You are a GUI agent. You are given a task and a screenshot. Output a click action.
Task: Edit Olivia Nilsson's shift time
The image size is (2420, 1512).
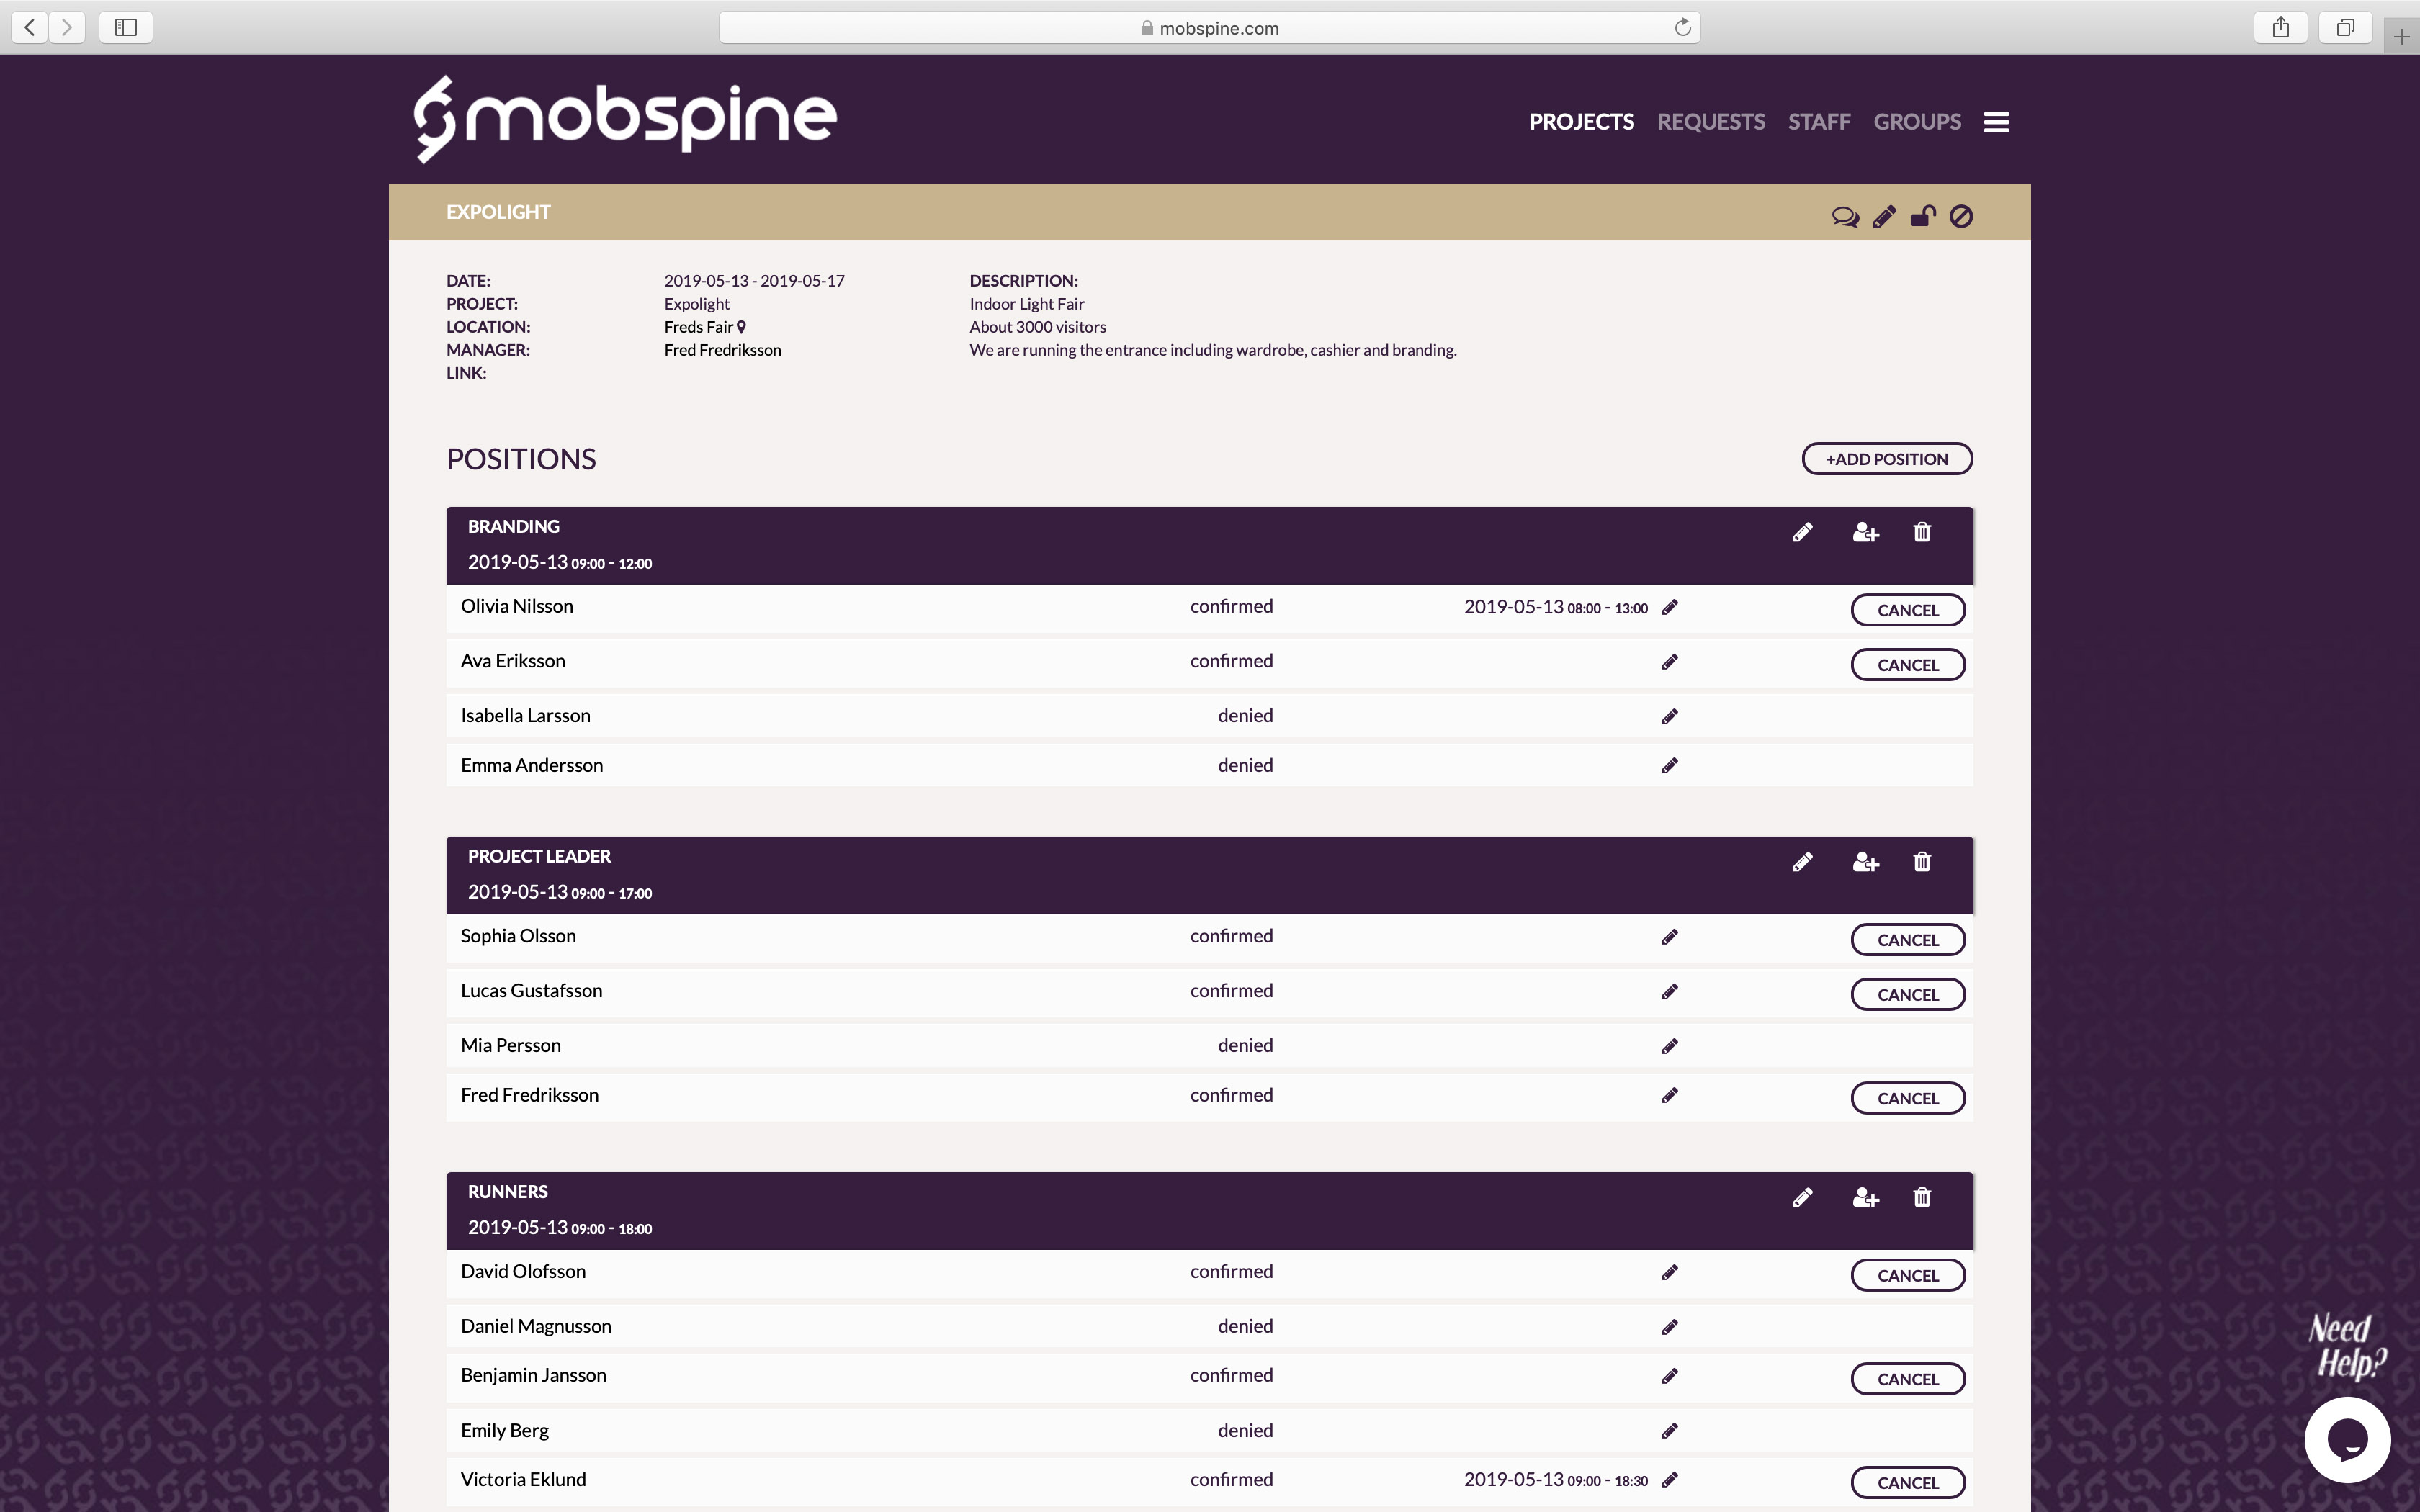tap(1670, 607)
